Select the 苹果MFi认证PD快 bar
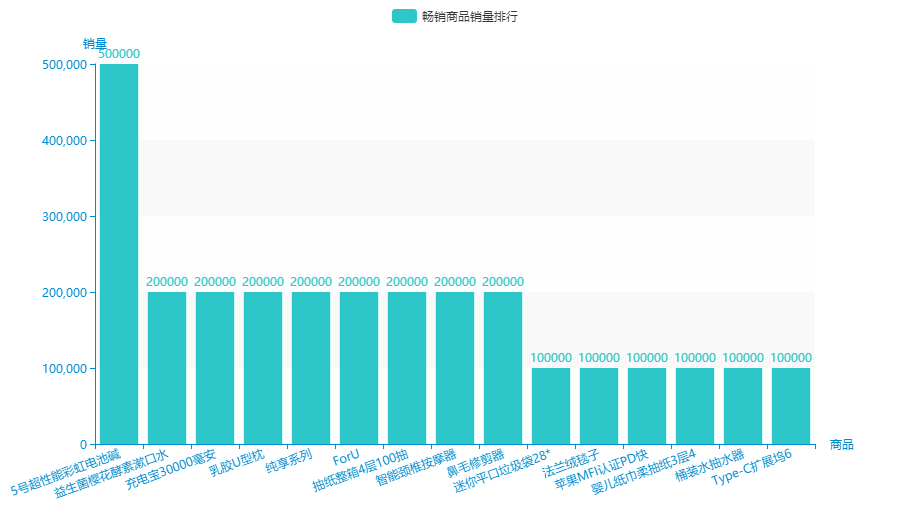The height and width of the screenshot is (530, 906). click(647, 406)
